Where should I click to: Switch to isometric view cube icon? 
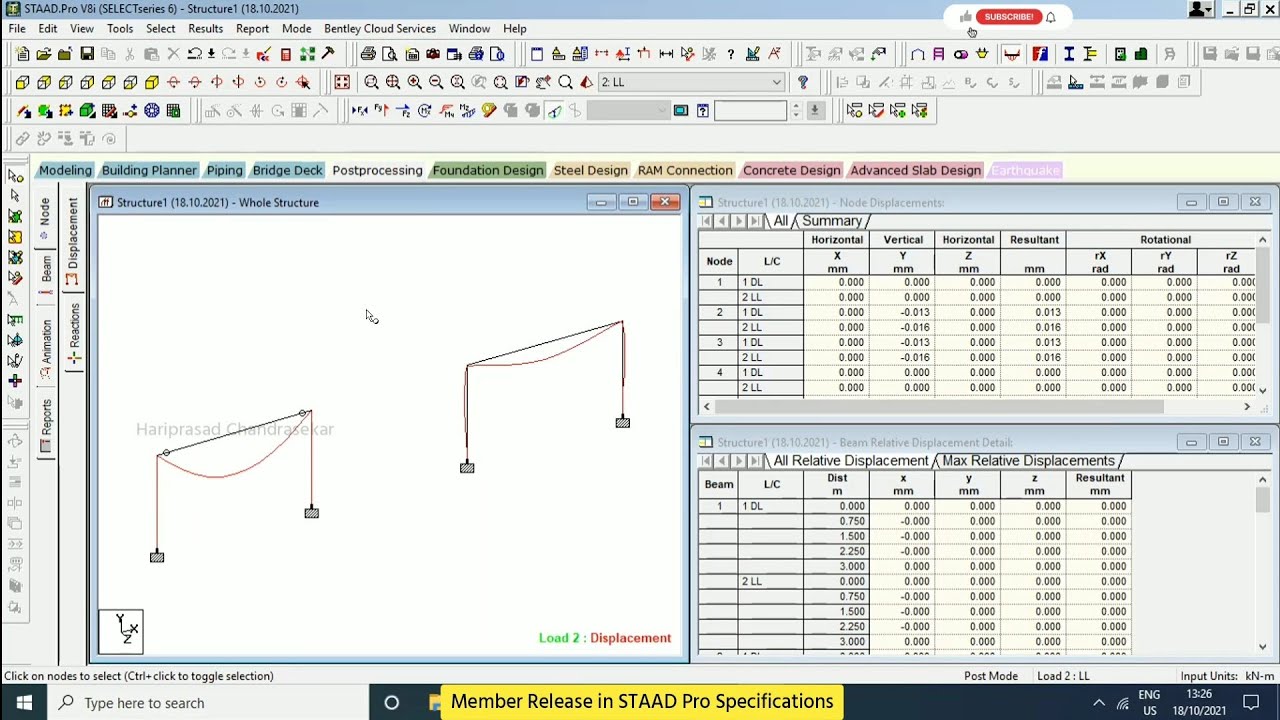pos(151,82)
